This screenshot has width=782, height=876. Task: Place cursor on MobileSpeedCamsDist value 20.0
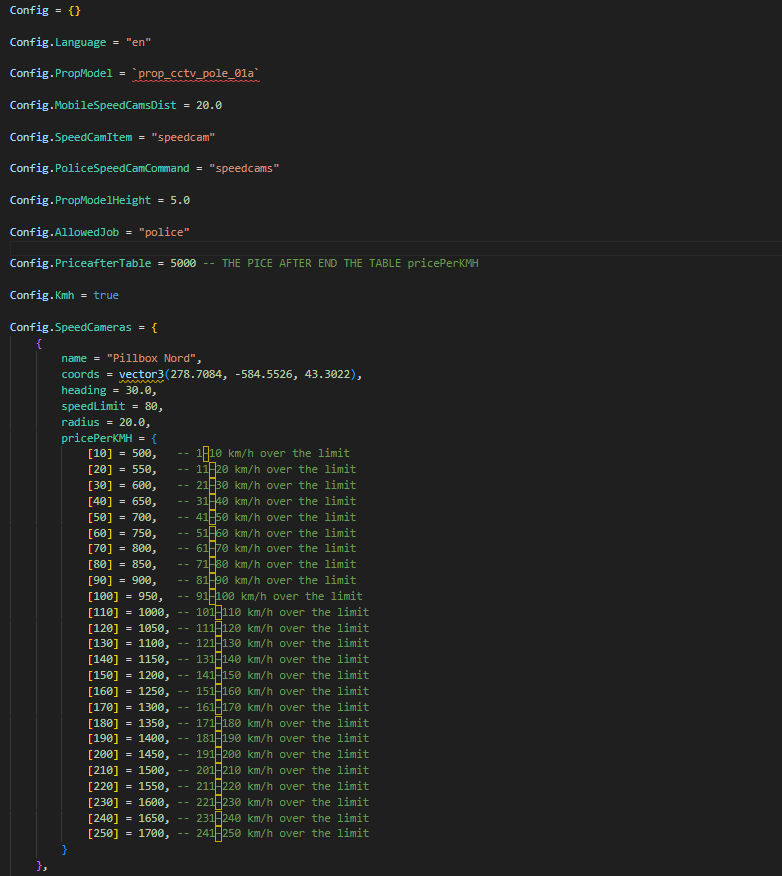(x=209, y=105)
